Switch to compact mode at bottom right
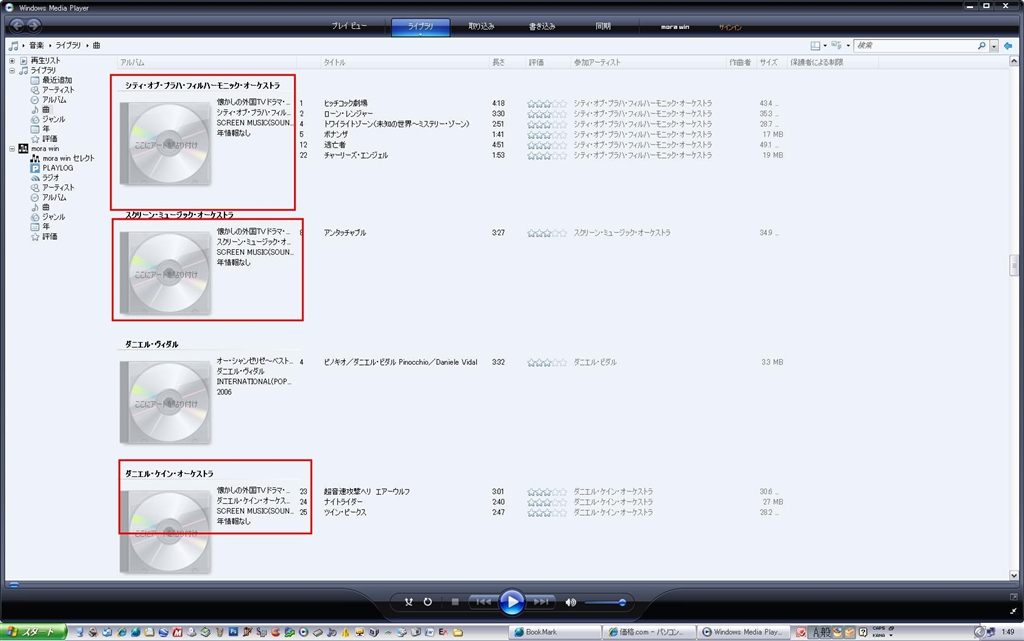 tap(1014, 612)
